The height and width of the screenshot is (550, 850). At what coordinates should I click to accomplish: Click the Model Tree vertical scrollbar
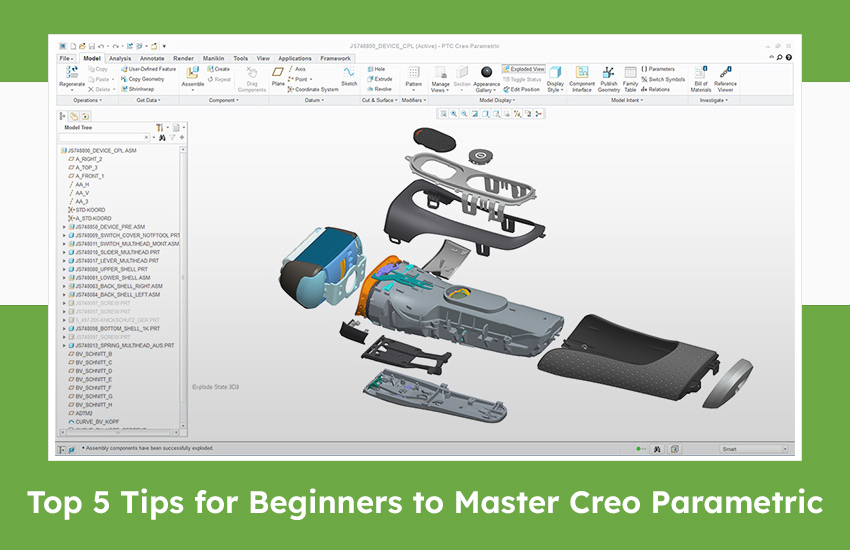tap(183, 287)
